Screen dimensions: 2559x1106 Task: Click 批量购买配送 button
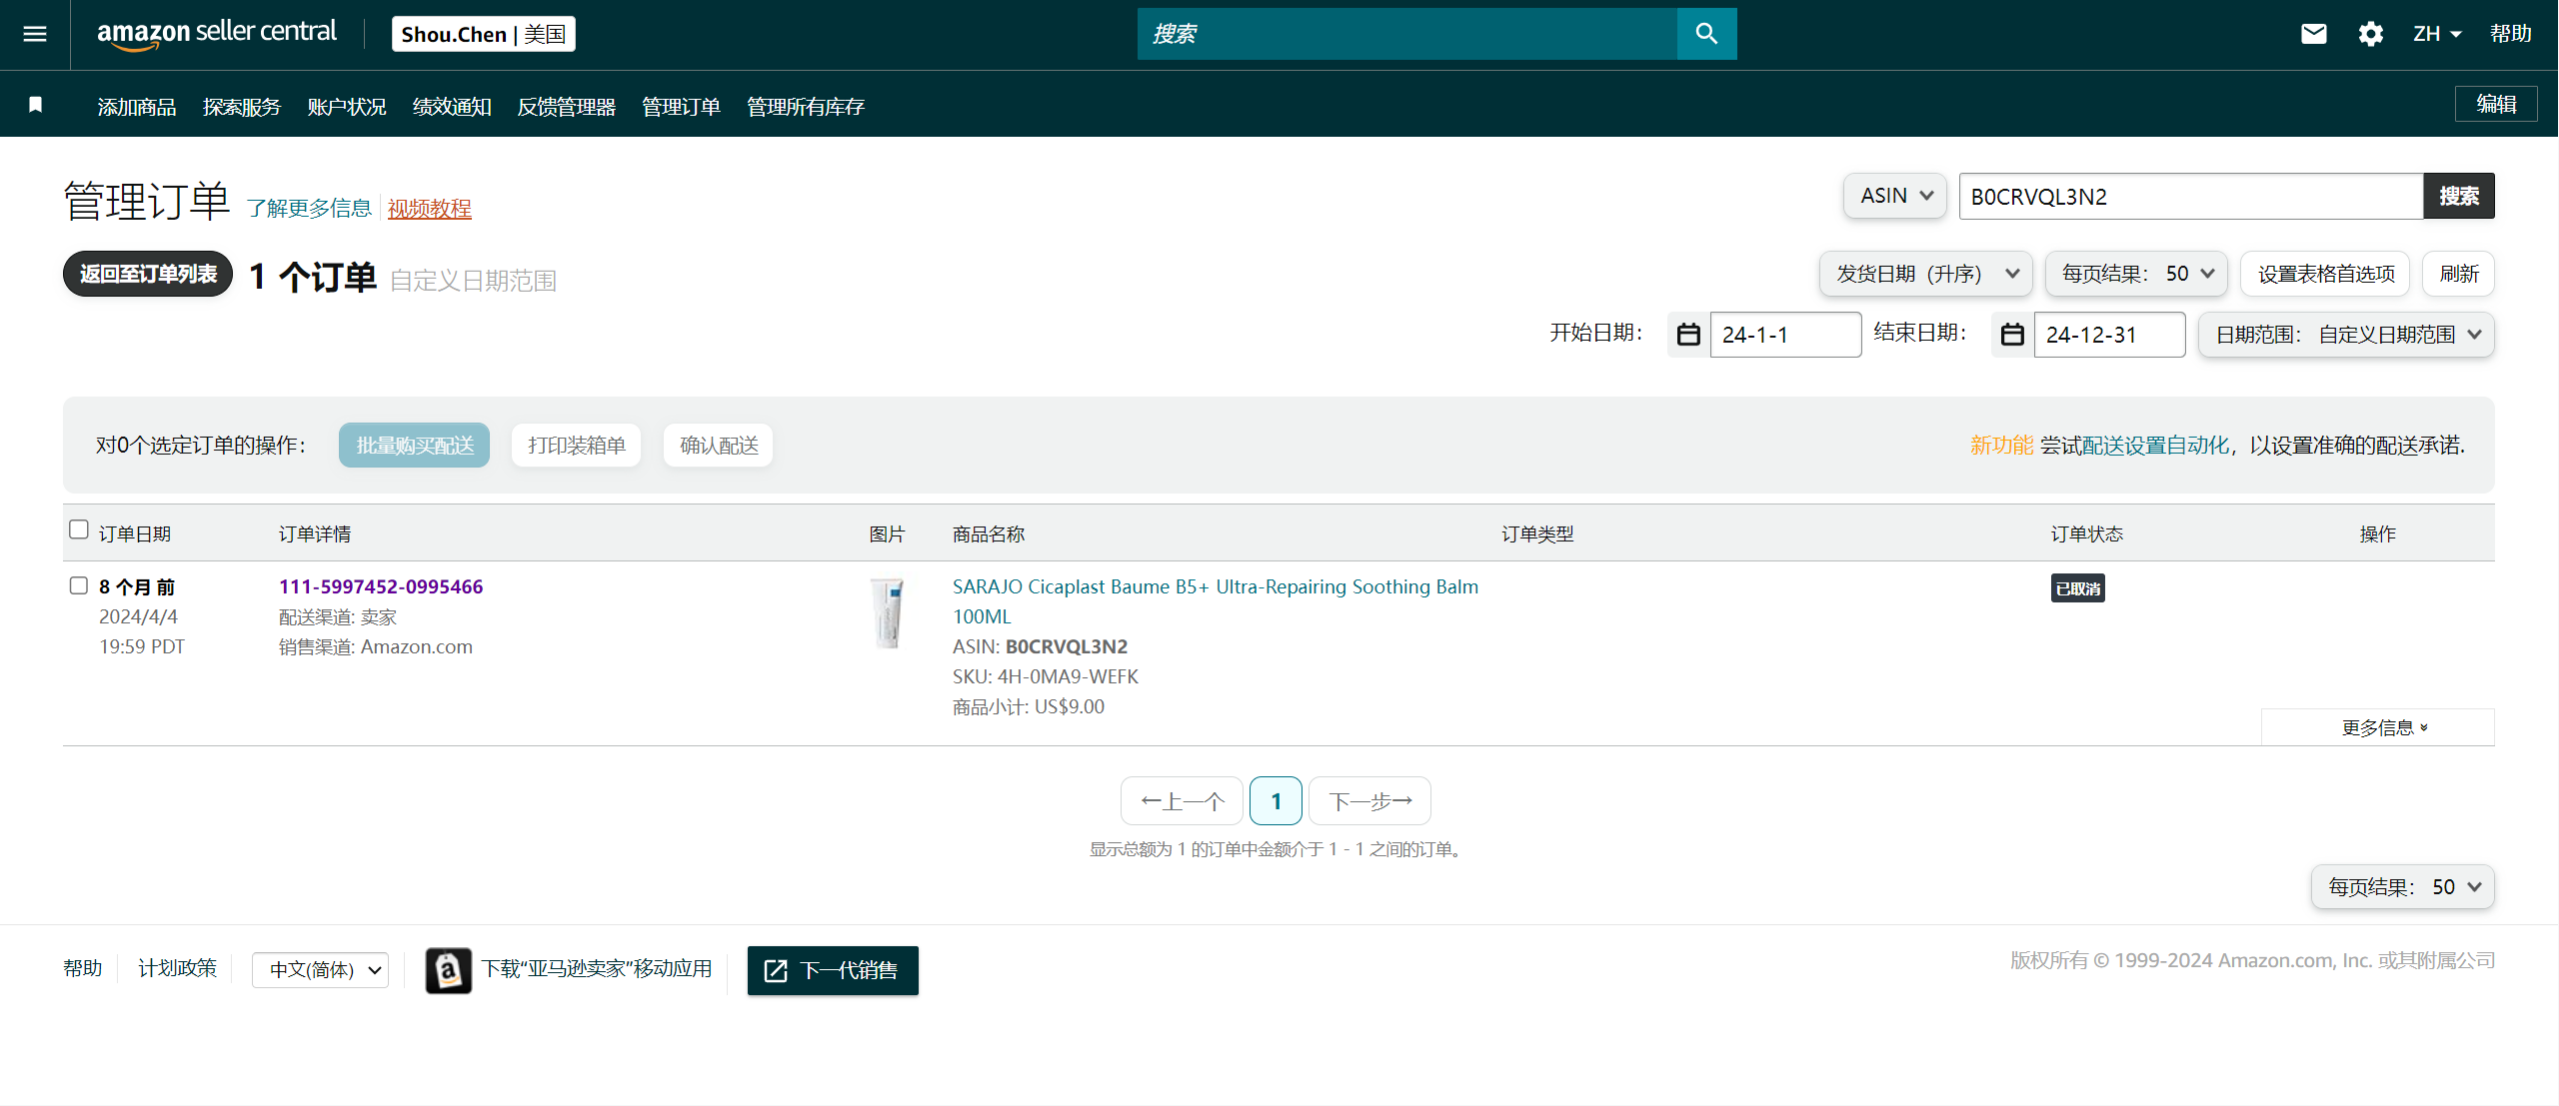(415, 445)
